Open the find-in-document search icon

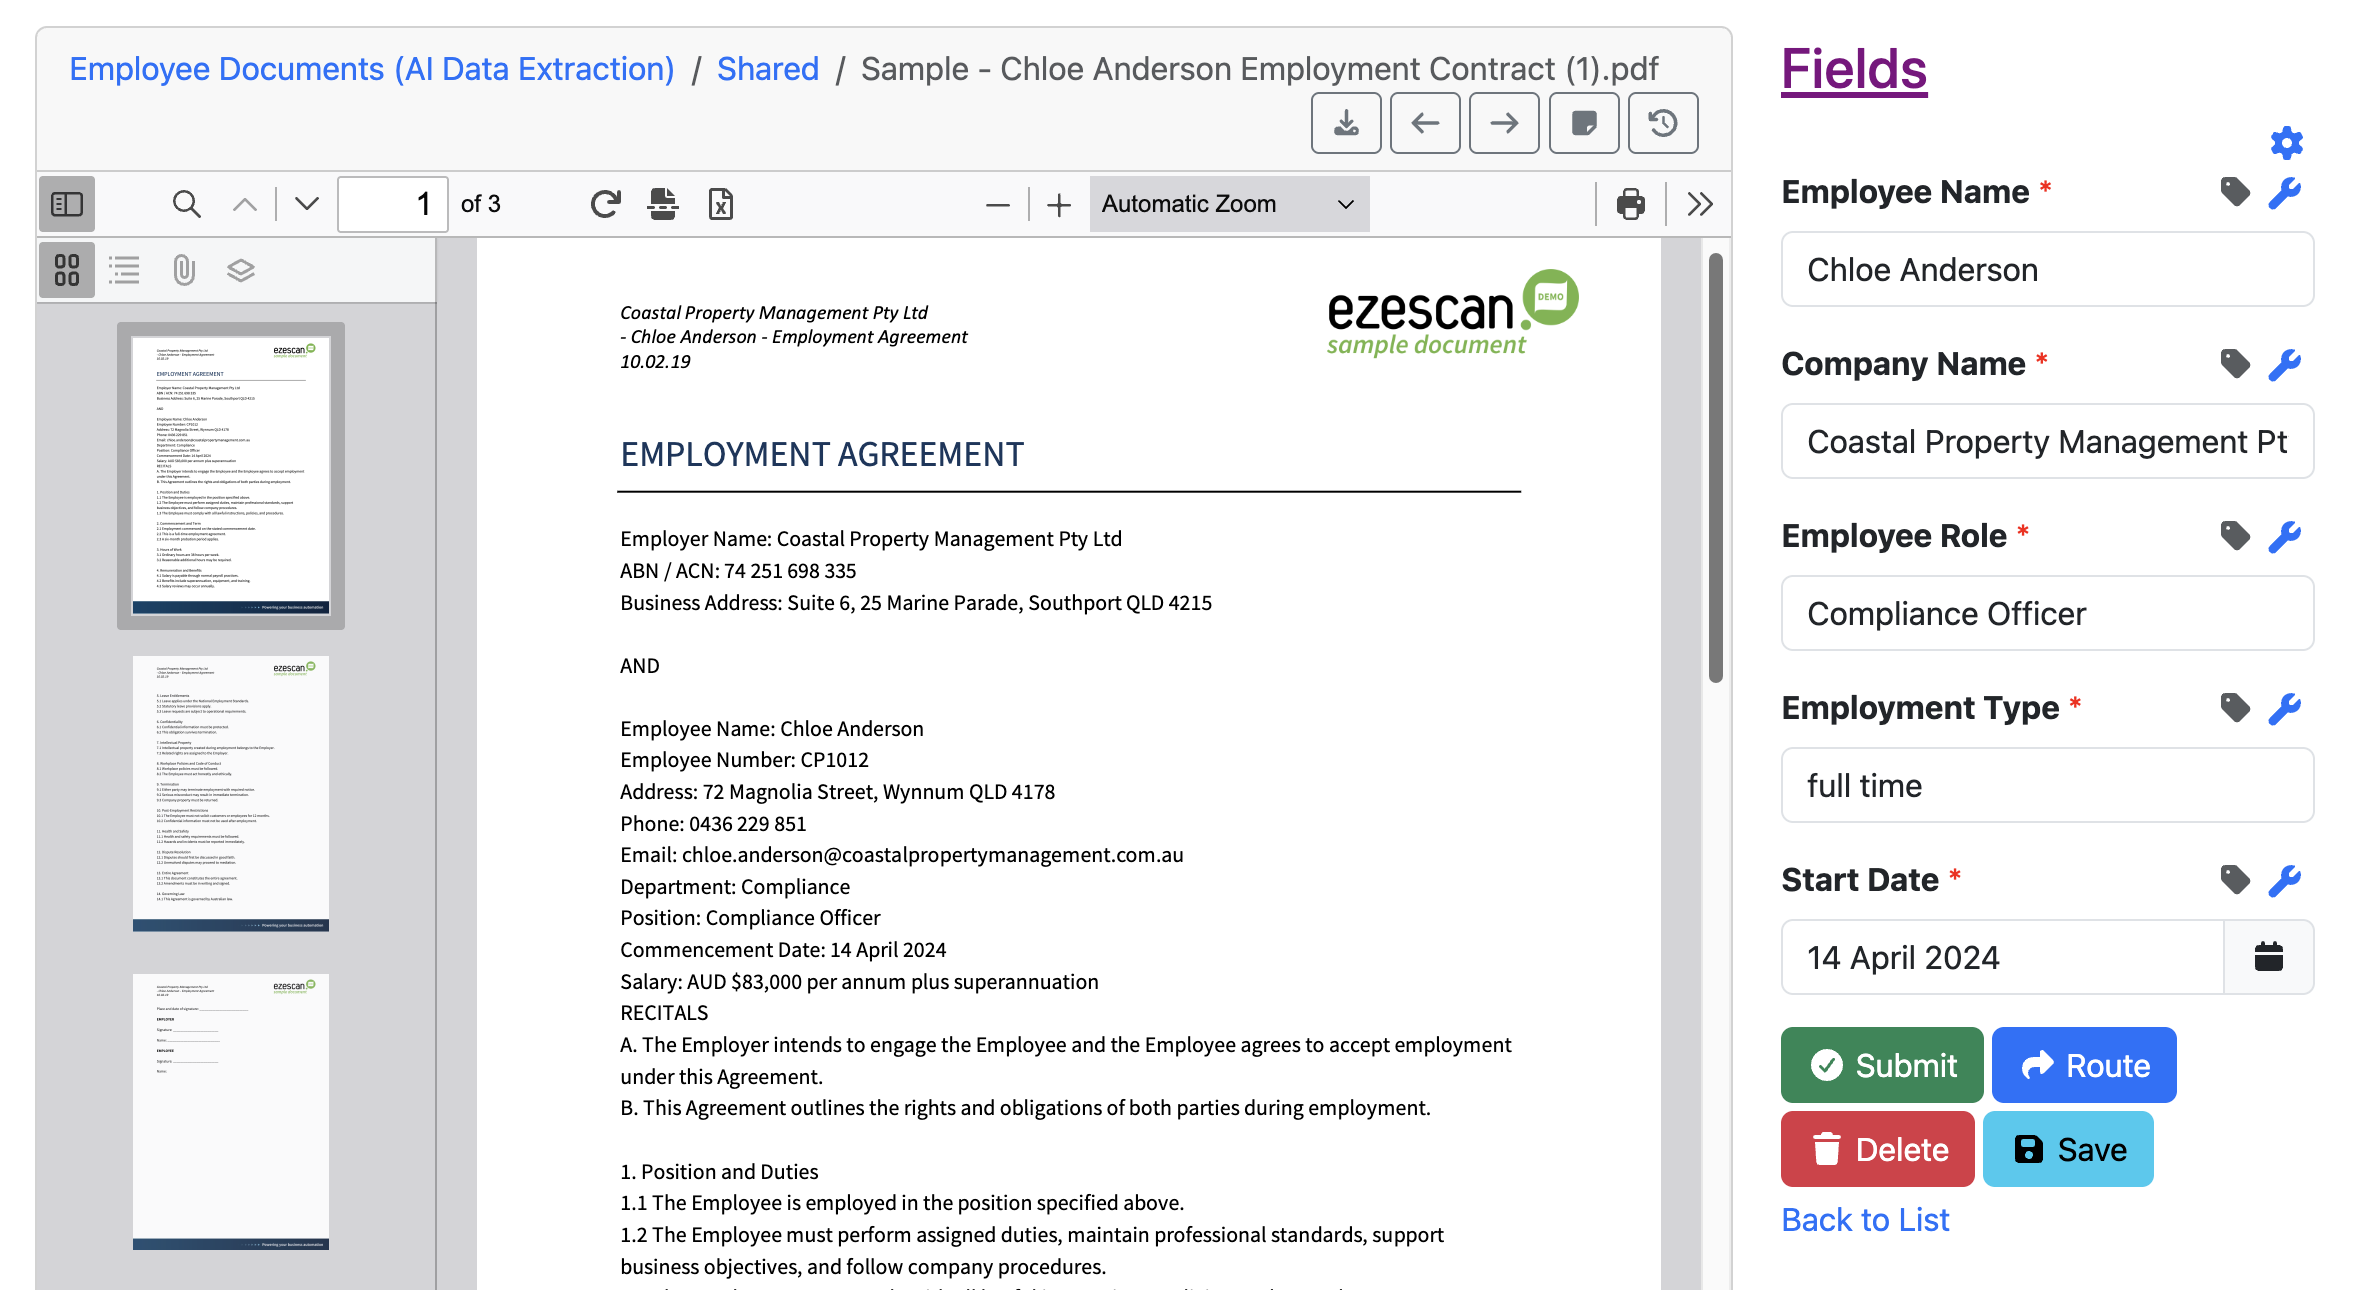[x=186, y=204]
